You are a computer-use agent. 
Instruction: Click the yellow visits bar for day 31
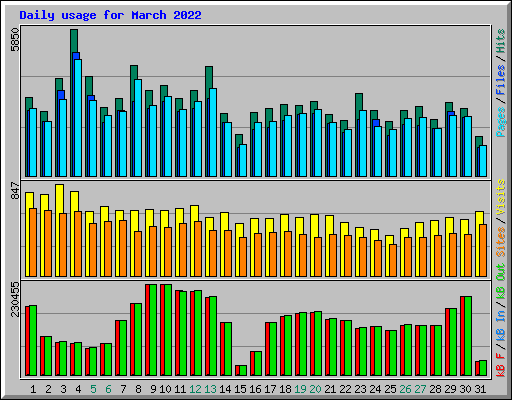(479, 218)
